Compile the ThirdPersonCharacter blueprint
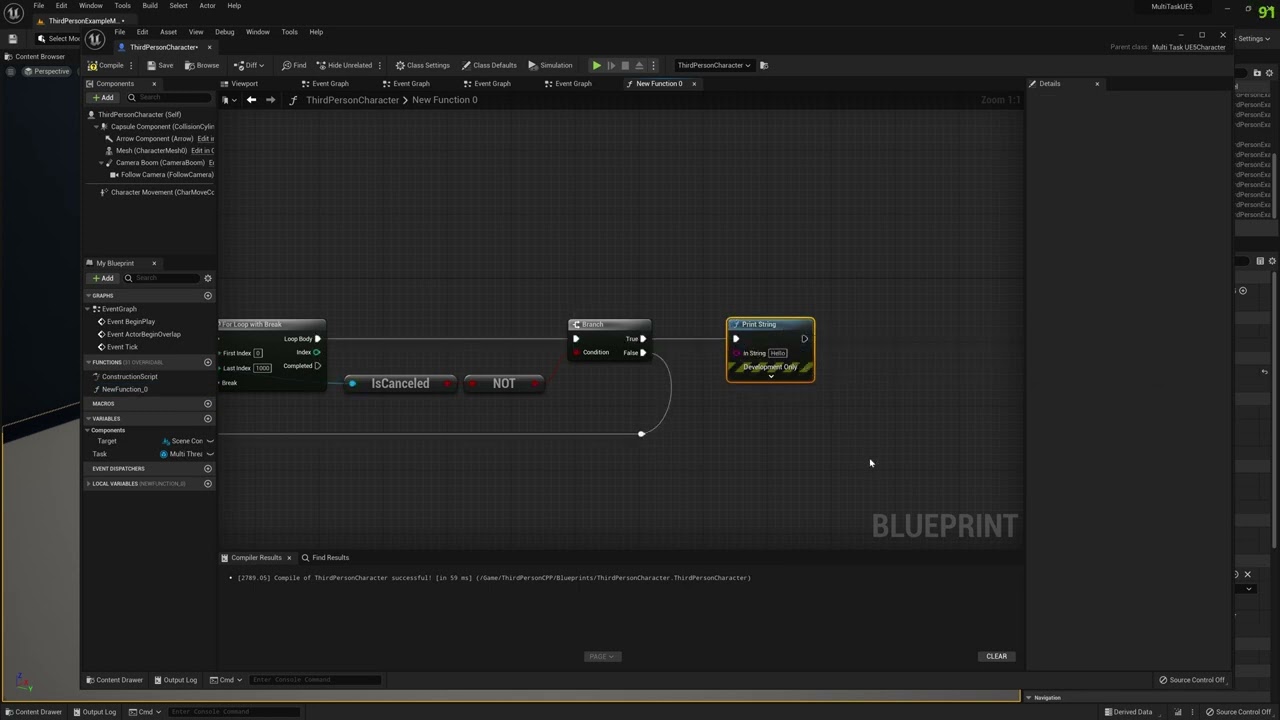The image size is (1280, 720). 106,65
